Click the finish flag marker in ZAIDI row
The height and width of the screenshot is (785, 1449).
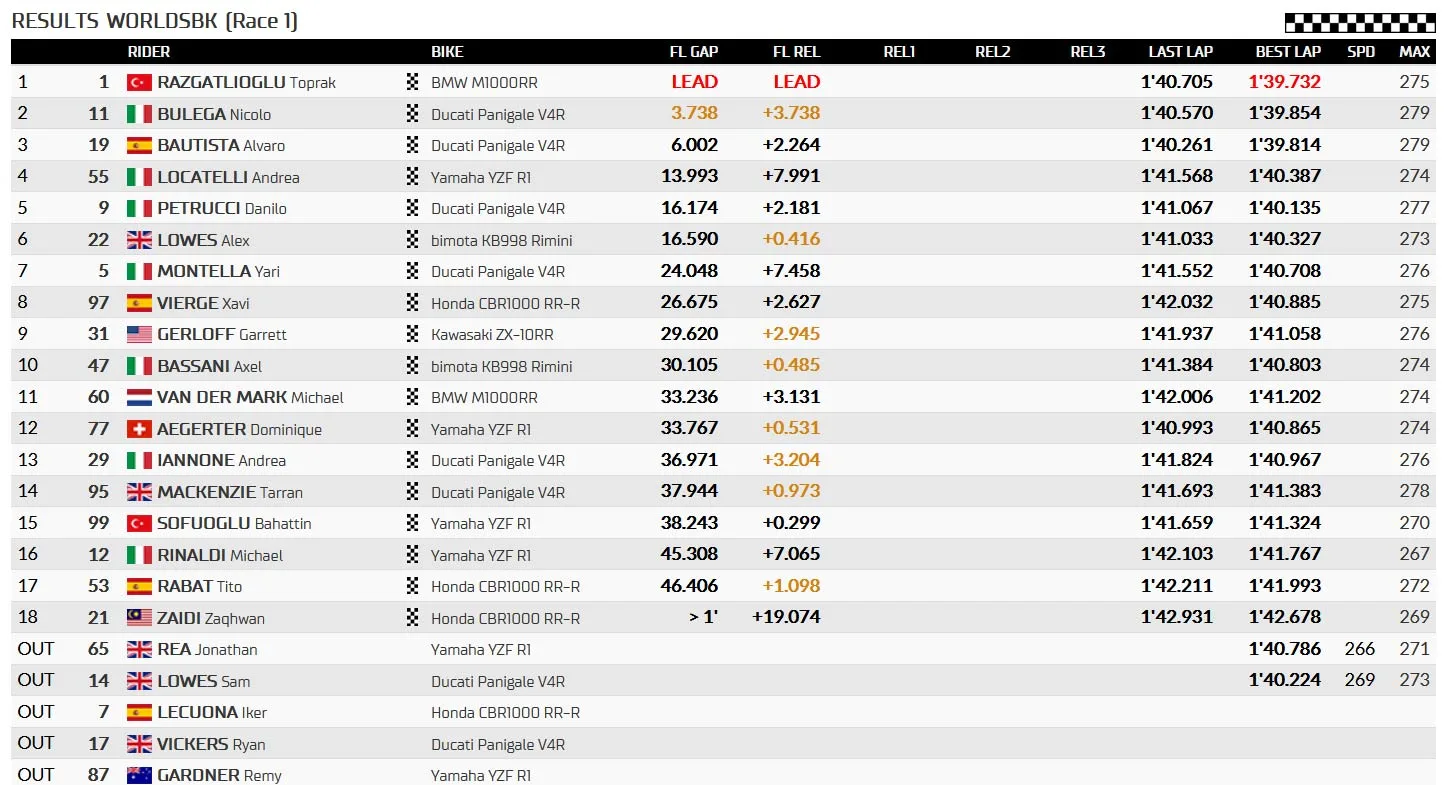point(412,618)
